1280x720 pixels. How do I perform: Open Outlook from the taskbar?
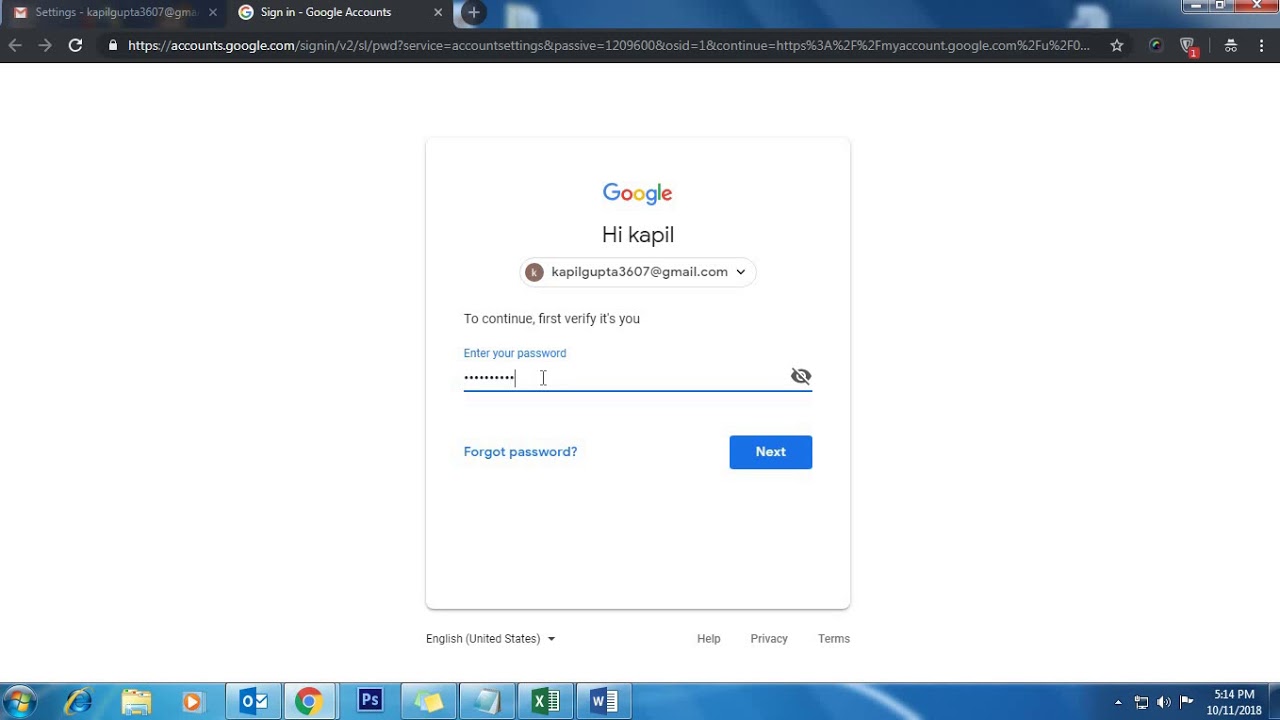click(254, 701)
